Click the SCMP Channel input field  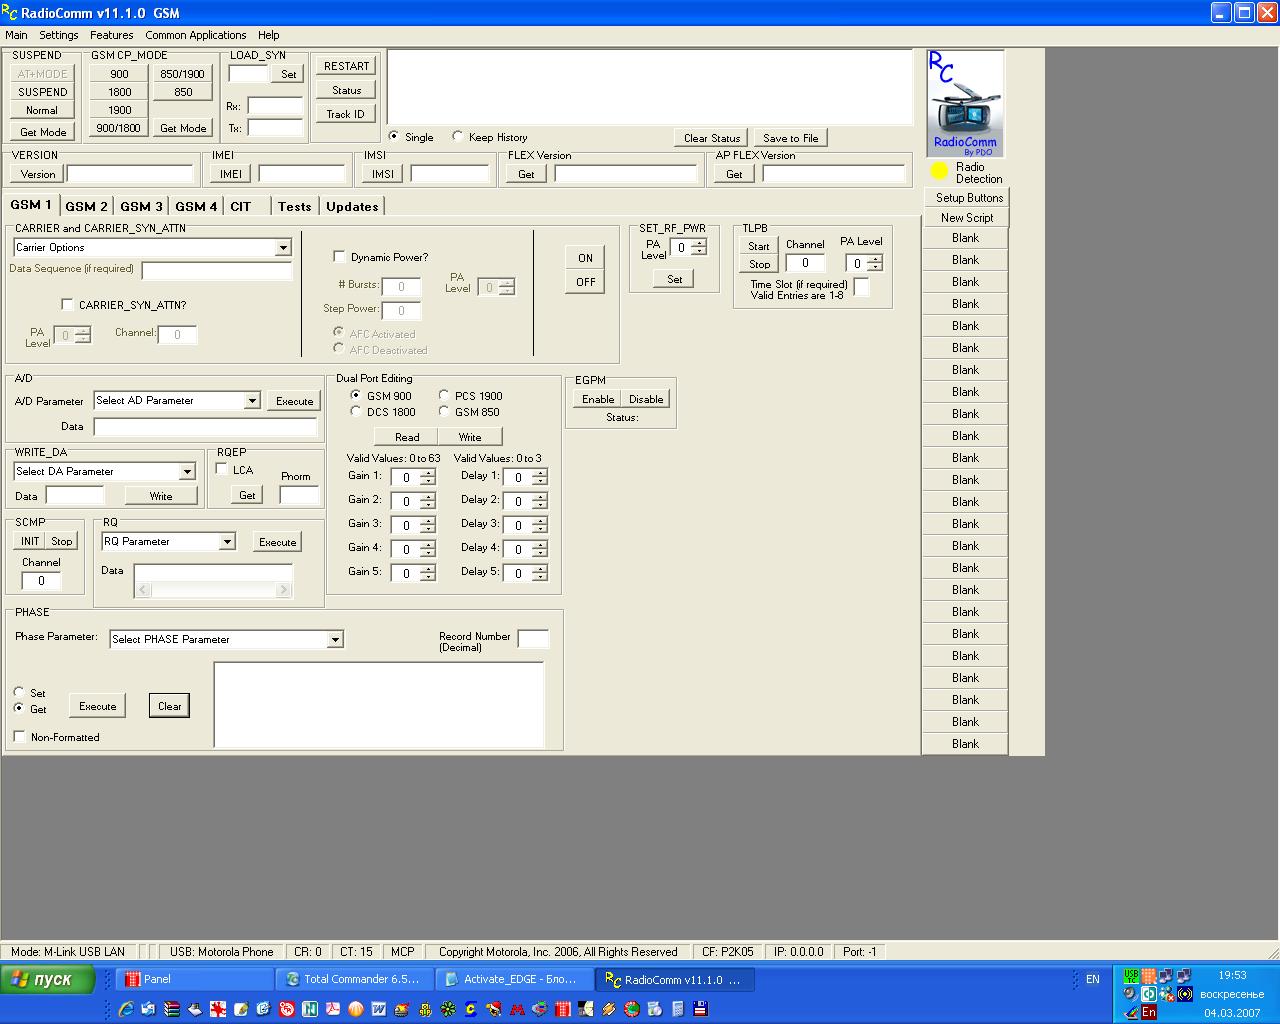point(41,580)
